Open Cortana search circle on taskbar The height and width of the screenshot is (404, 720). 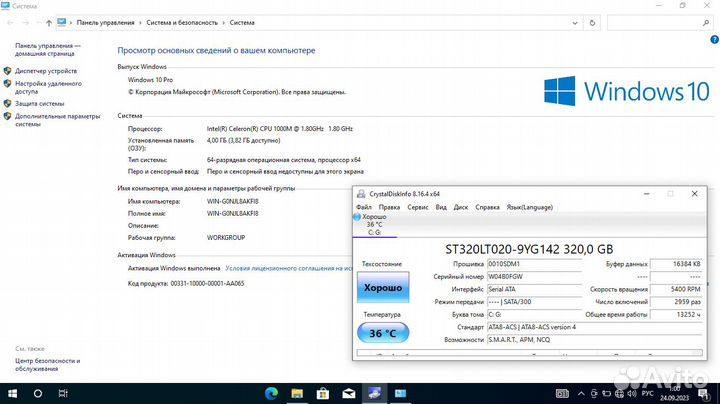pyautogui.click(x=38, y=393)
